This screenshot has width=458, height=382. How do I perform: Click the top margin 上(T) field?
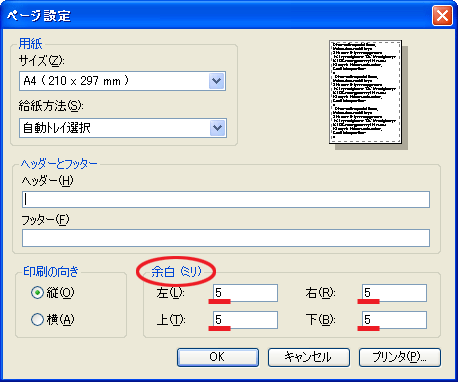(245, 320)
